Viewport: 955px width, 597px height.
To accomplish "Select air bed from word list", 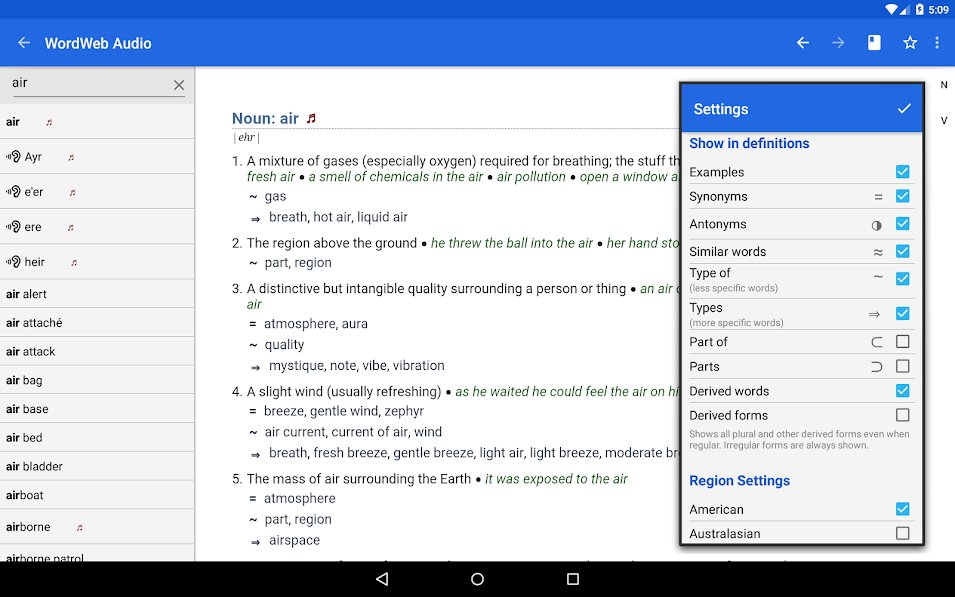I will point(97,437).
